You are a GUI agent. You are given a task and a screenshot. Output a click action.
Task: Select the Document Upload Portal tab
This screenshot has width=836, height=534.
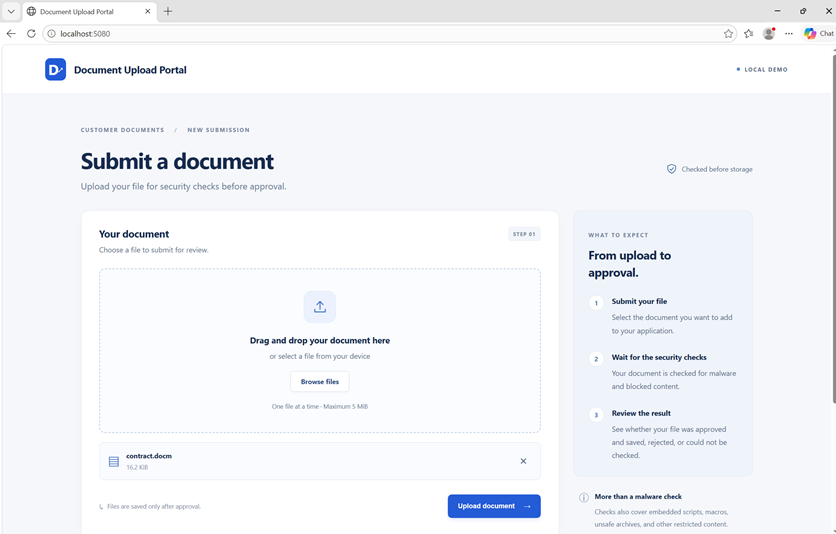click(x=90, y=11)
